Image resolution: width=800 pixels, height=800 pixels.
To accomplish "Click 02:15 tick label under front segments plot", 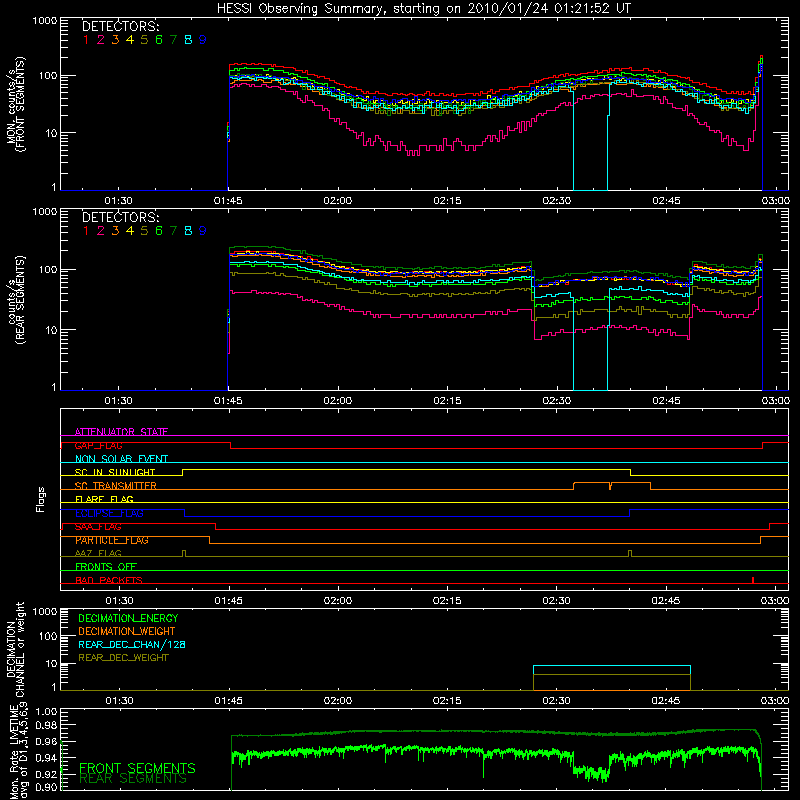I will (x=447, y=201).
